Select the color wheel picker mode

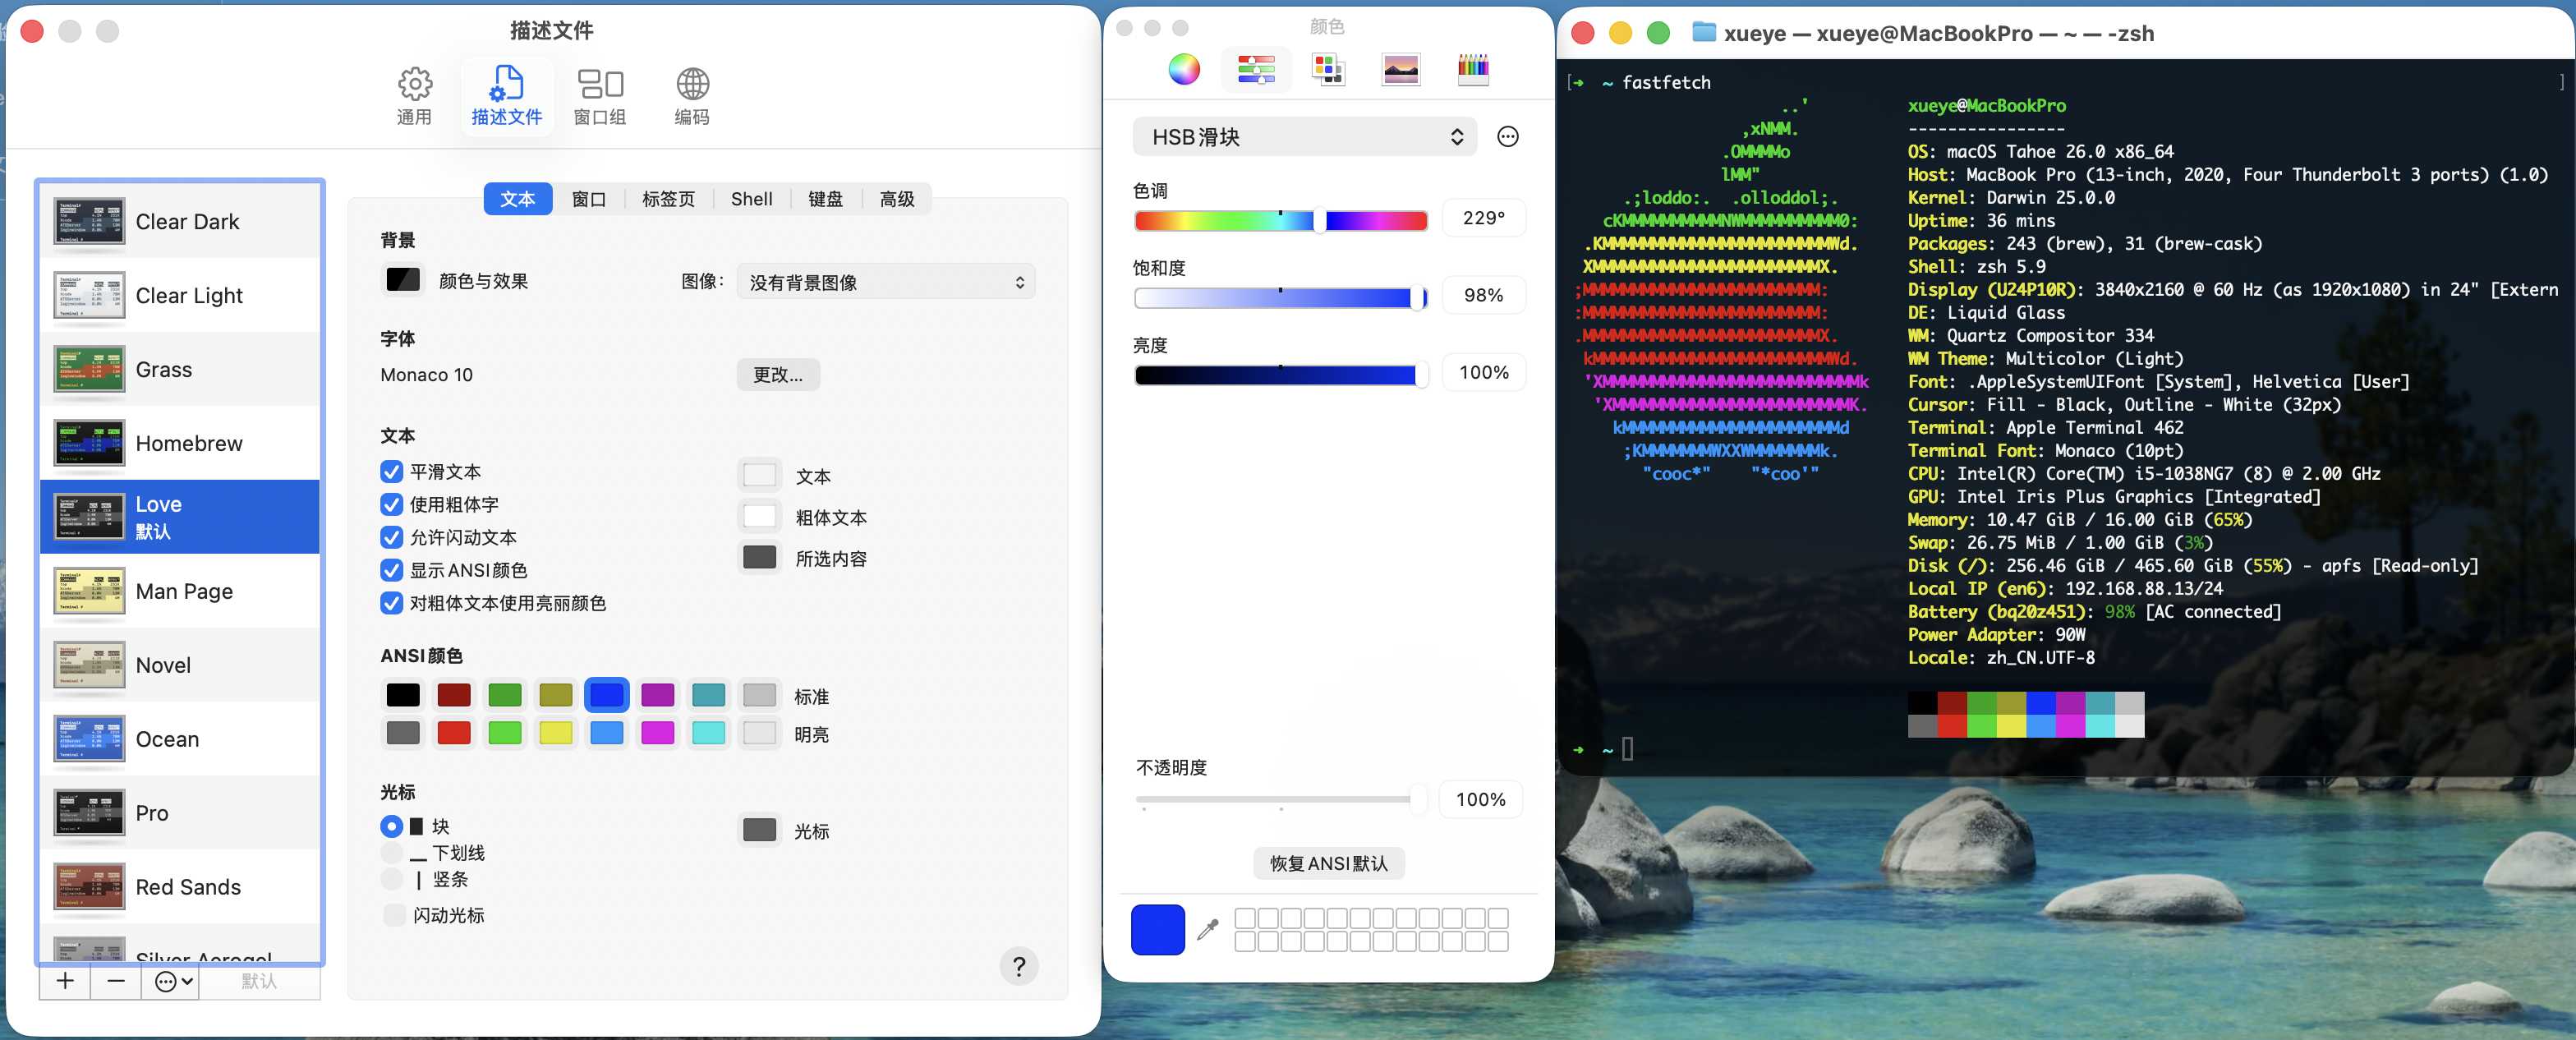click(x=1184, y=69)
